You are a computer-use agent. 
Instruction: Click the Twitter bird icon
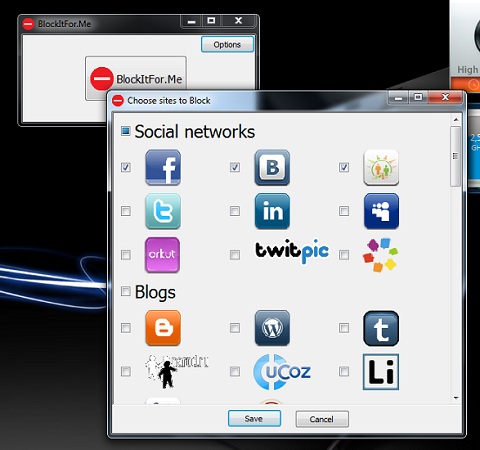coord(163,211)
